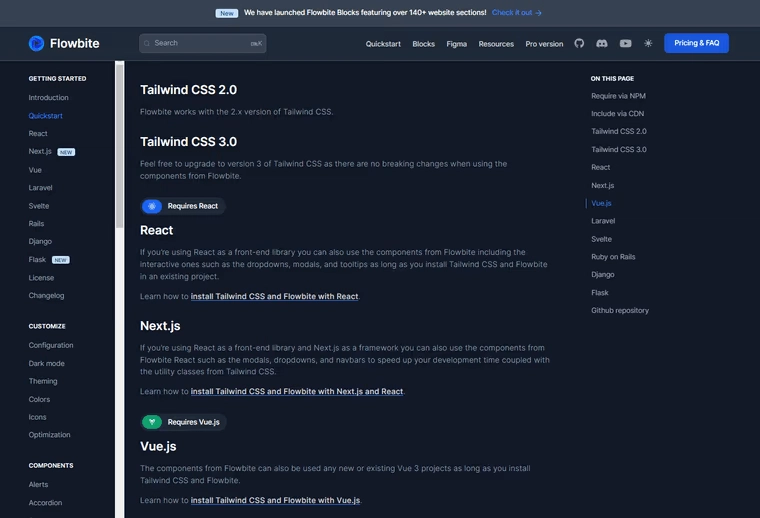760x518 pixels.
Task: Toggle light mode with sun icon
Action: tap(648, 44)
